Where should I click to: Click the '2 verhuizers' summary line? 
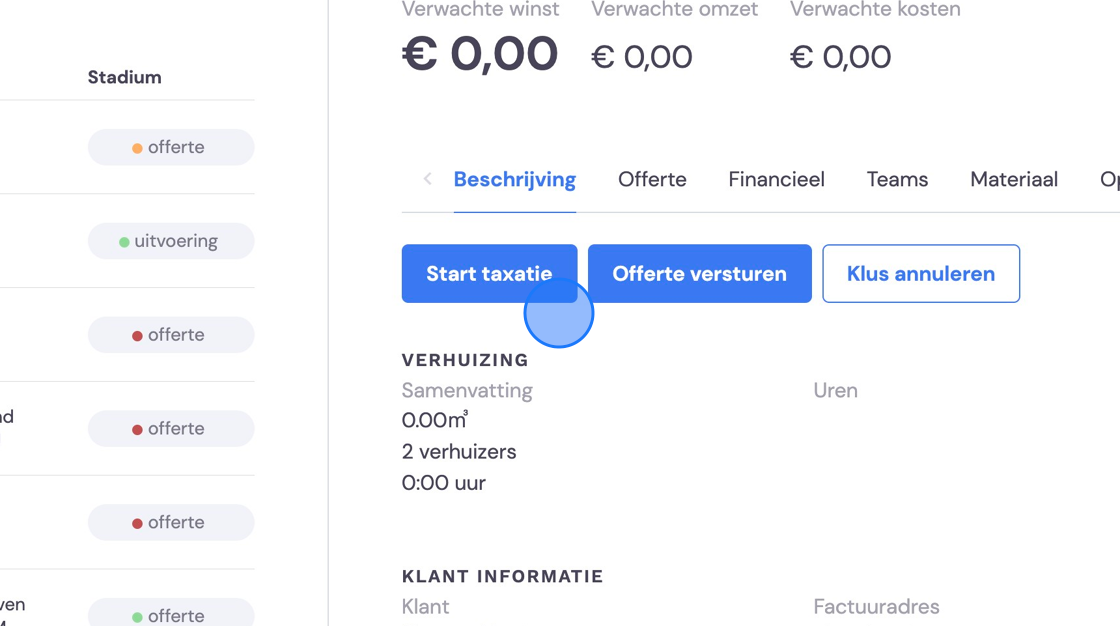point(459,452)
